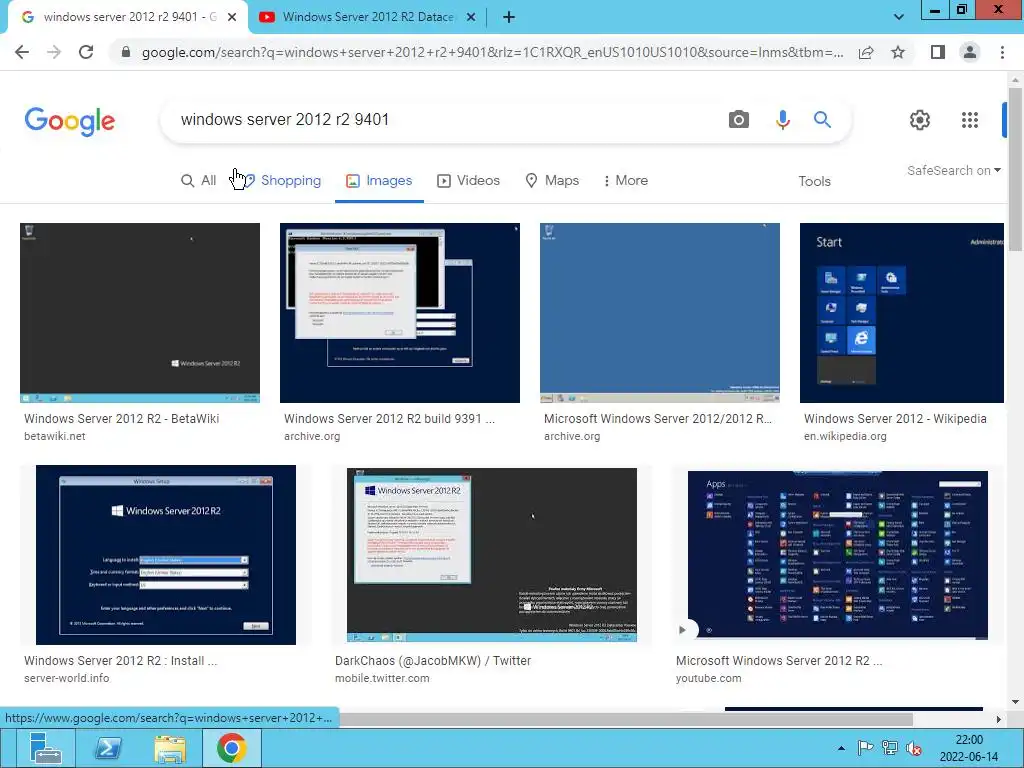Screen dimensions: 1024x768
Task: Open a new tab with the plus button
Action: pos(509,17)
